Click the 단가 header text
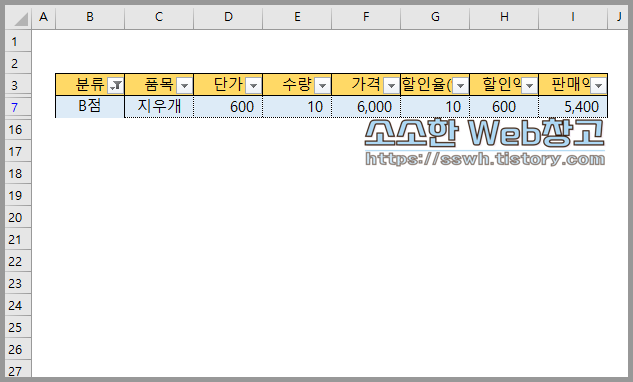 (228, 85)
